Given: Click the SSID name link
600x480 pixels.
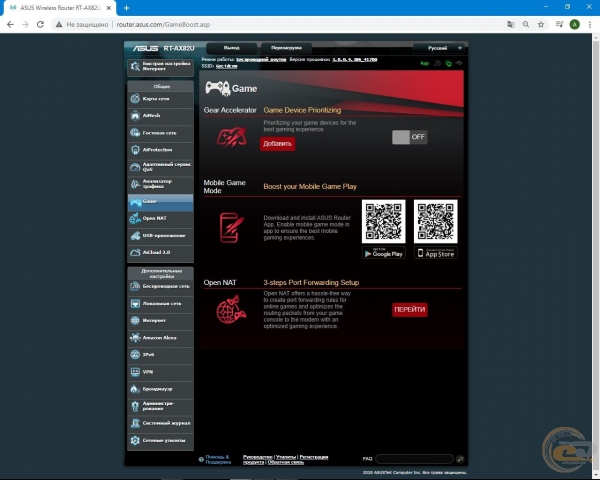Looking at the screenshot, I should pyautogui.click(x=227, y=66).
